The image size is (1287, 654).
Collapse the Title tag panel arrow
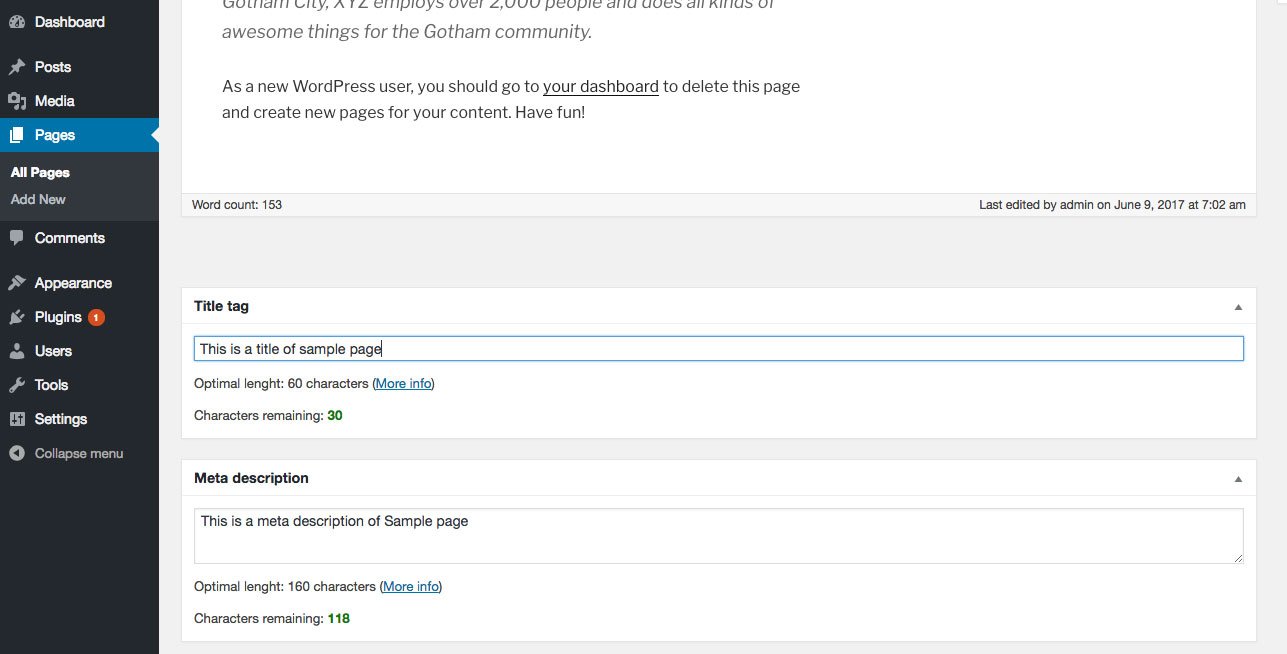click(x=1238, y=307)
